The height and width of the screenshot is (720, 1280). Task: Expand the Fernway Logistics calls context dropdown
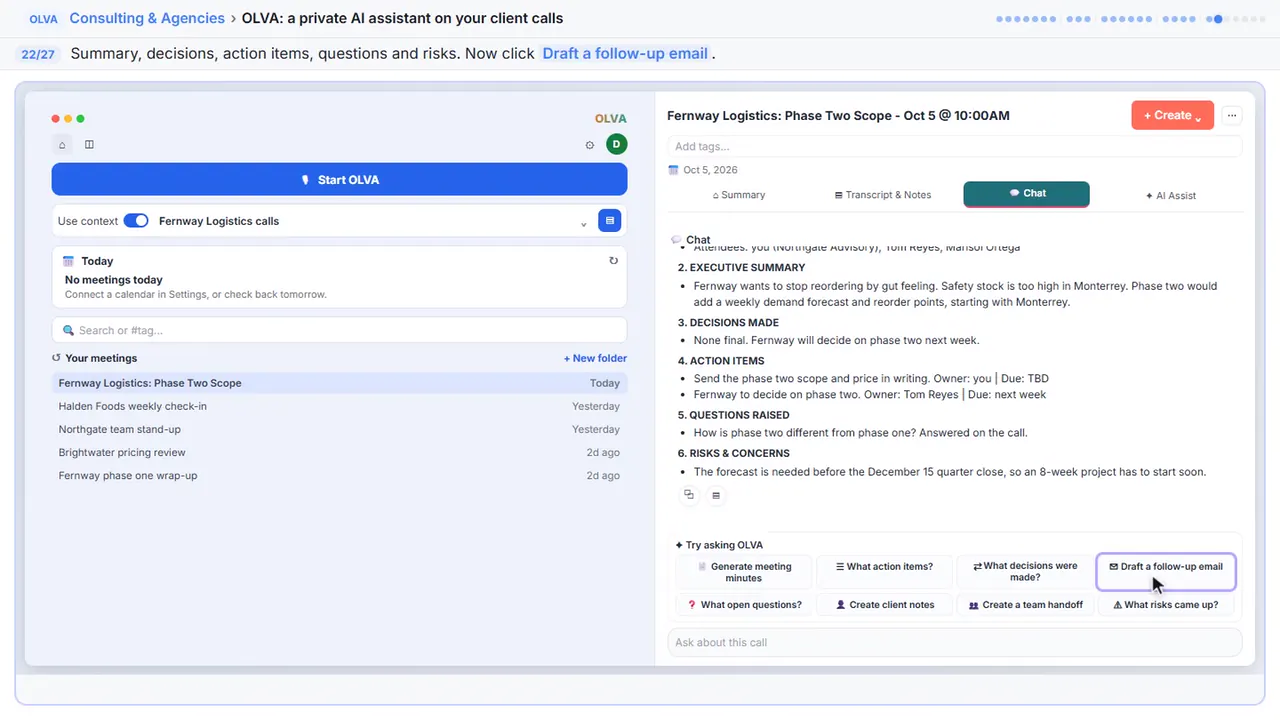pyautogui.click(x=583, y=222)
